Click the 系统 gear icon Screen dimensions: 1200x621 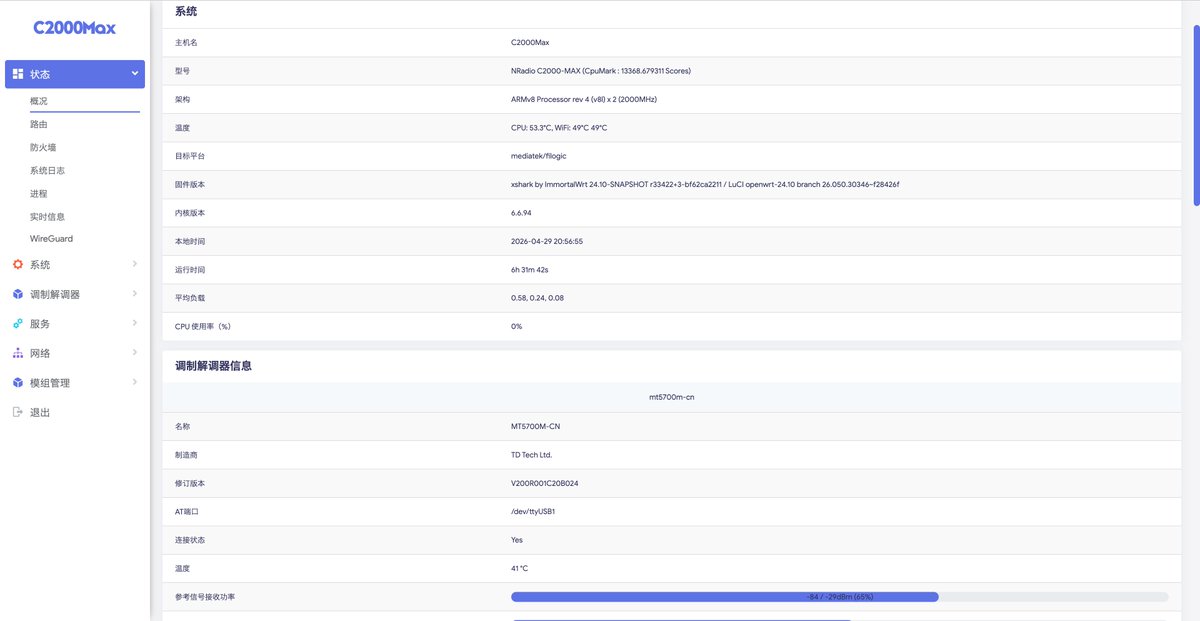tap(18, 265)
